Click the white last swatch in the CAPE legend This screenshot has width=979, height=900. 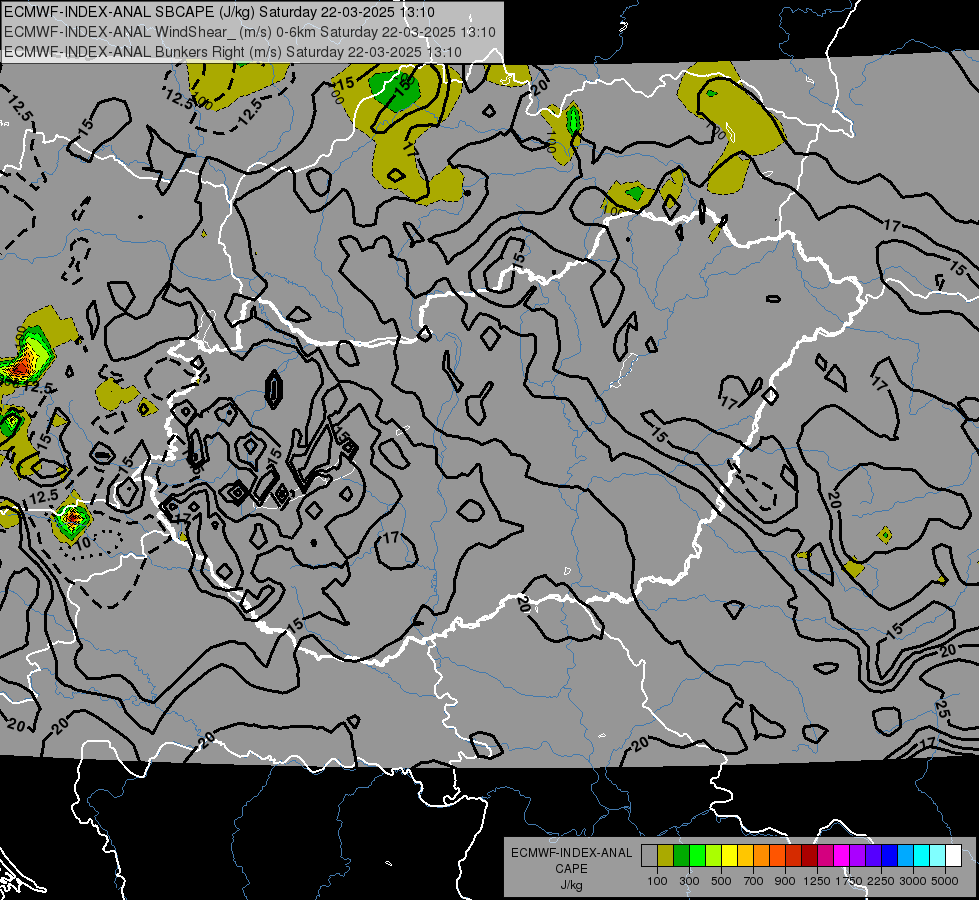tap(953, 856)
